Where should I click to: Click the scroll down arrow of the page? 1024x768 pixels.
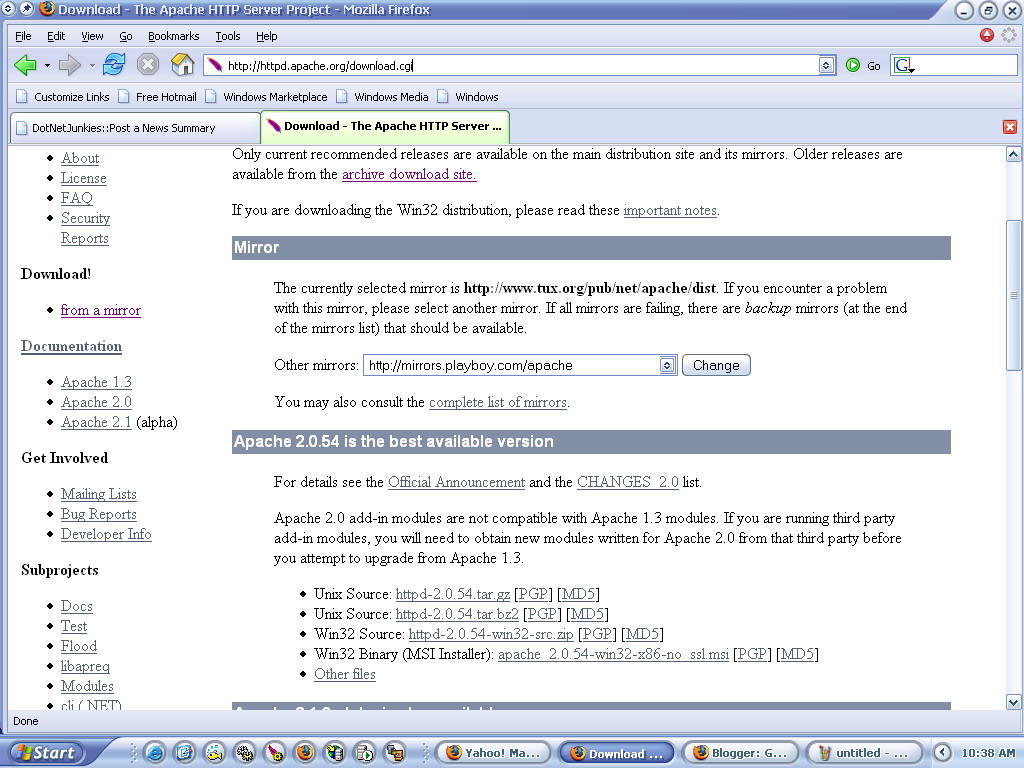point(1013,703)
